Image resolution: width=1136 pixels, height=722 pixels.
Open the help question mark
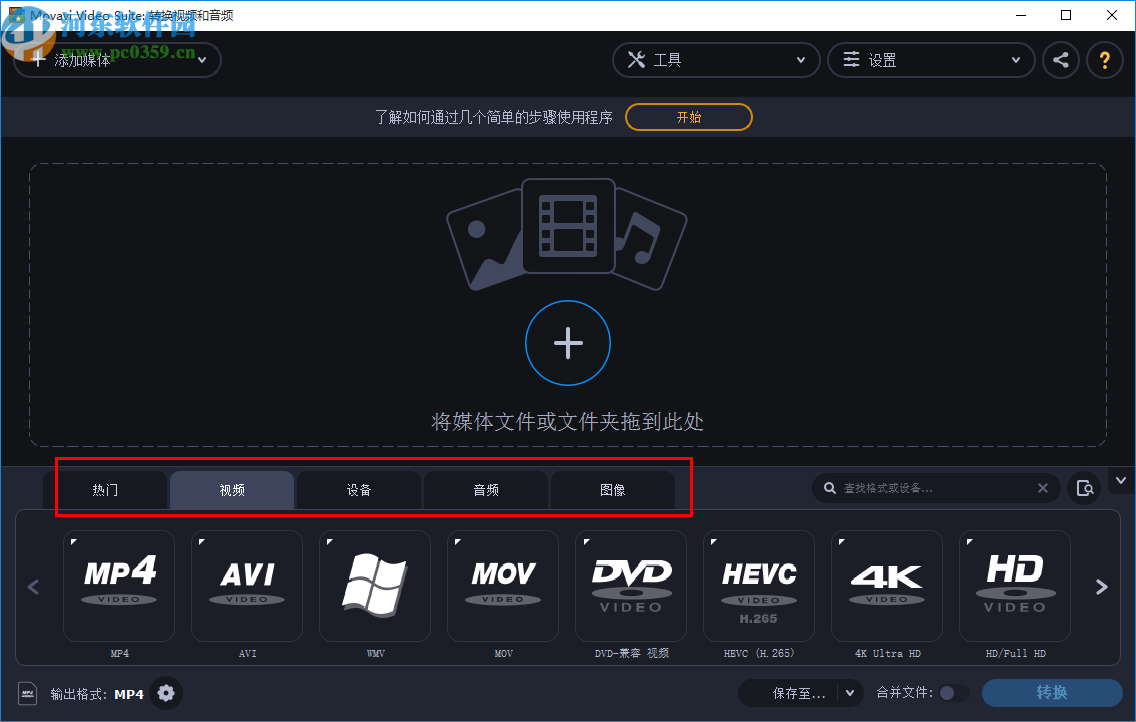pyautogui.click(x=1105, y=60)
